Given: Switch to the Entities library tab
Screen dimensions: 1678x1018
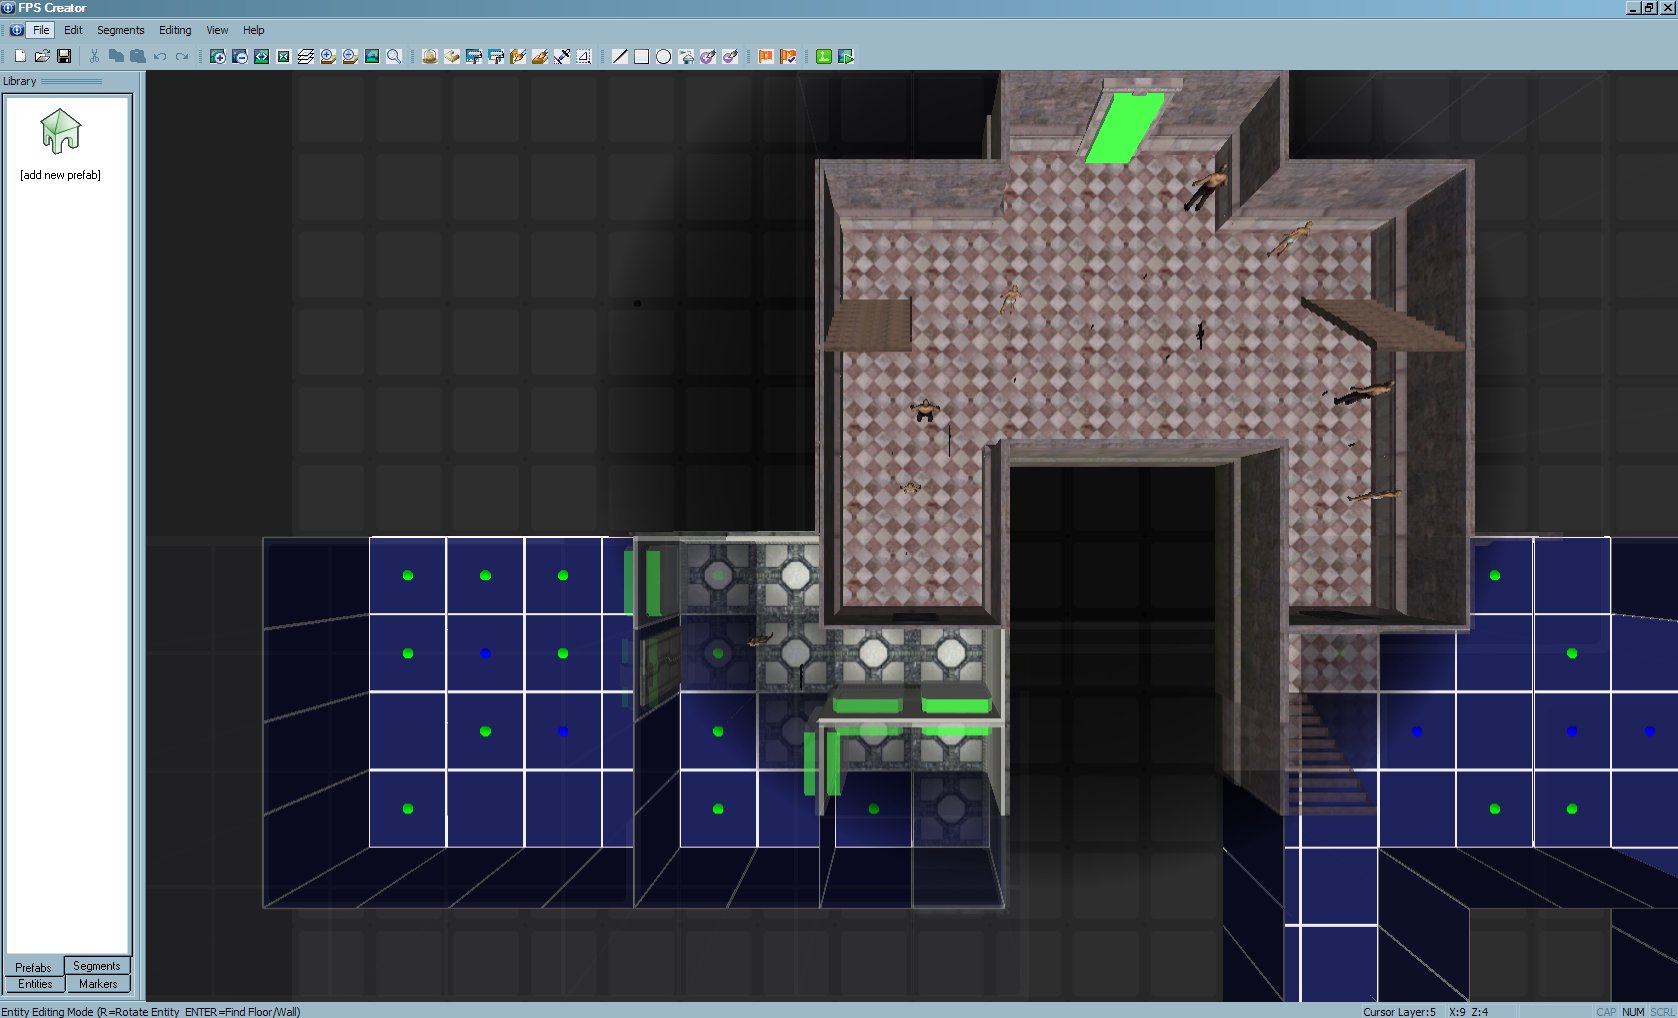Looking at the screenshot, I should [35, 984].
